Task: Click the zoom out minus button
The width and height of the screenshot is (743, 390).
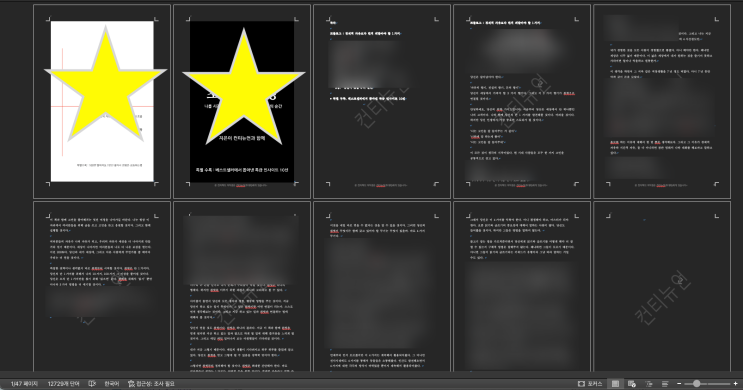Action: [x=679, y=383]
